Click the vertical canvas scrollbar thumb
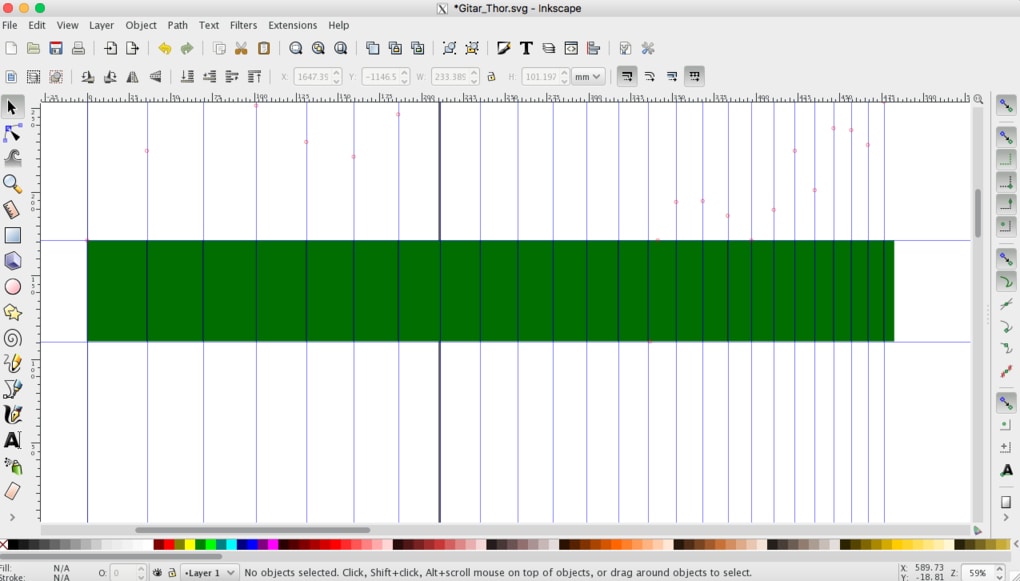 pos(978,213)
